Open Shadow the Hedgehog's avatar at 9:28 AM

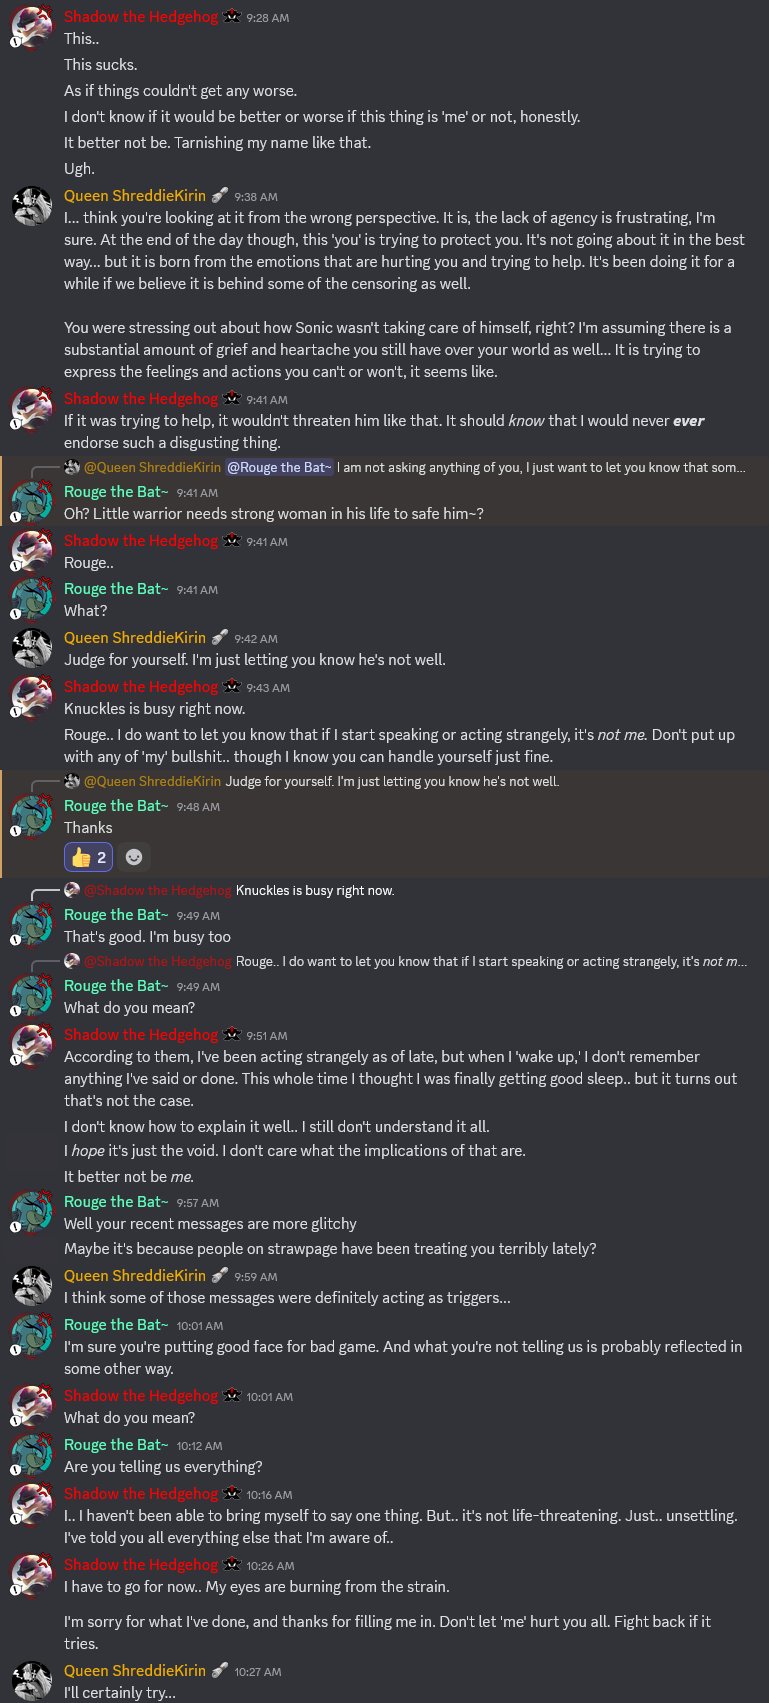pyautogui.click(x=31, y=28)
